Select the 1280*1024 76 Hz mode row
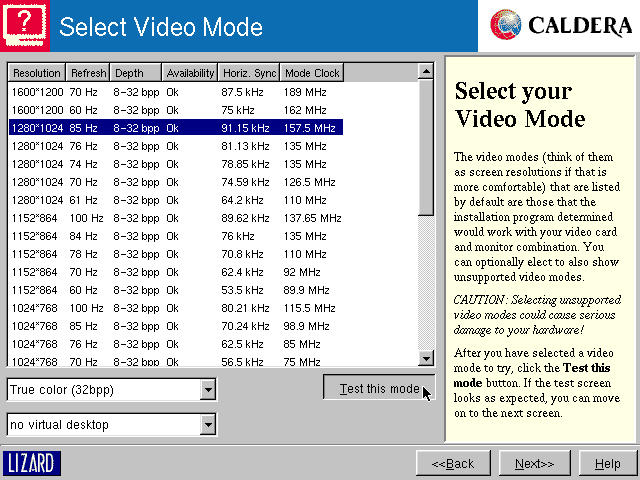 coord(175,145)
